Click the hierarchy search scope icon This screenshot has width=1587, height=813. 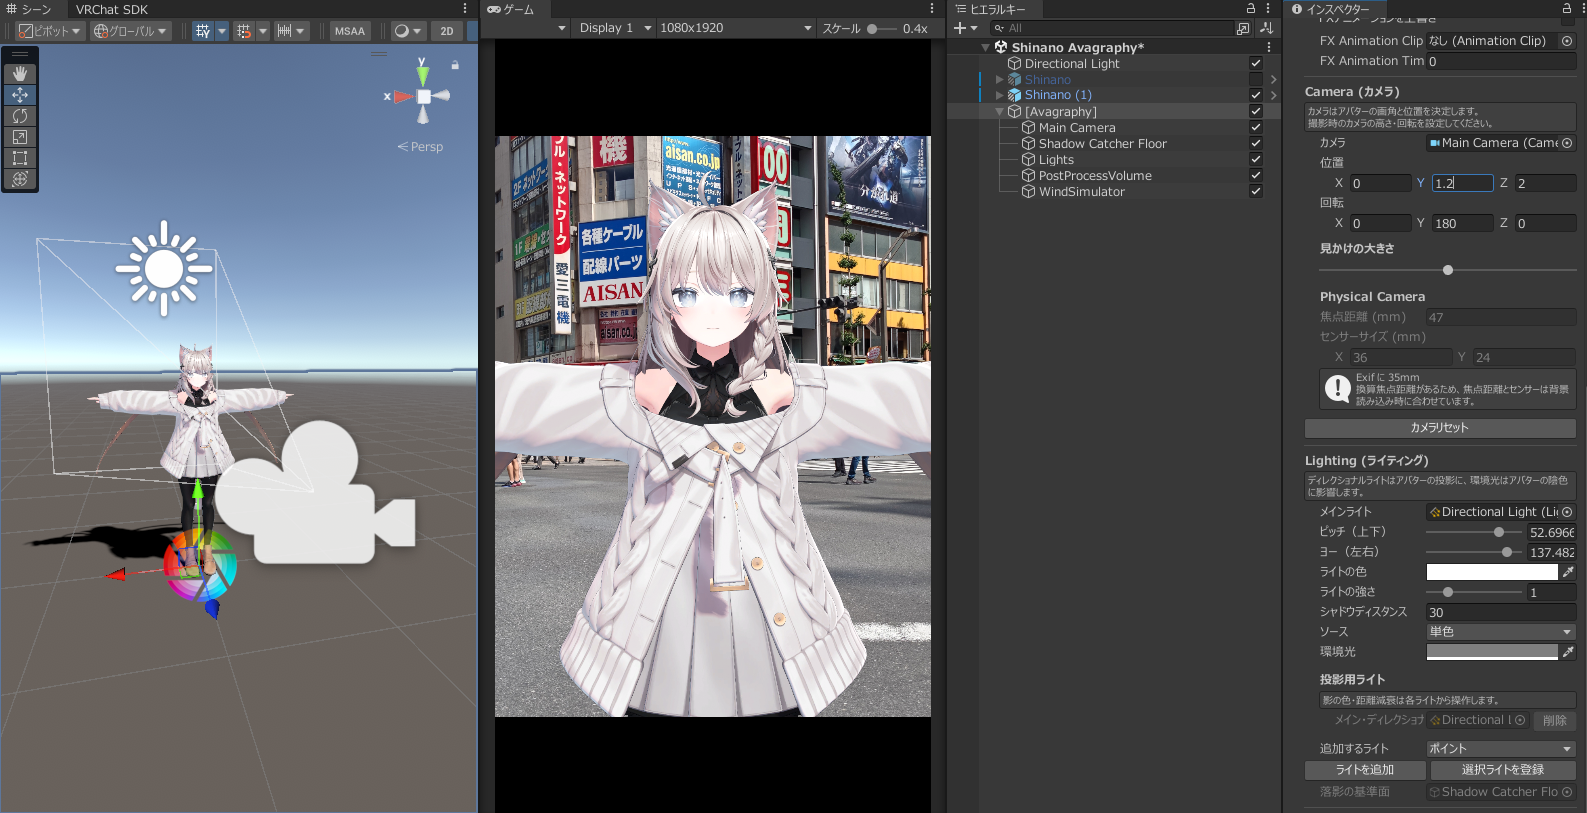pos(1243,28)
